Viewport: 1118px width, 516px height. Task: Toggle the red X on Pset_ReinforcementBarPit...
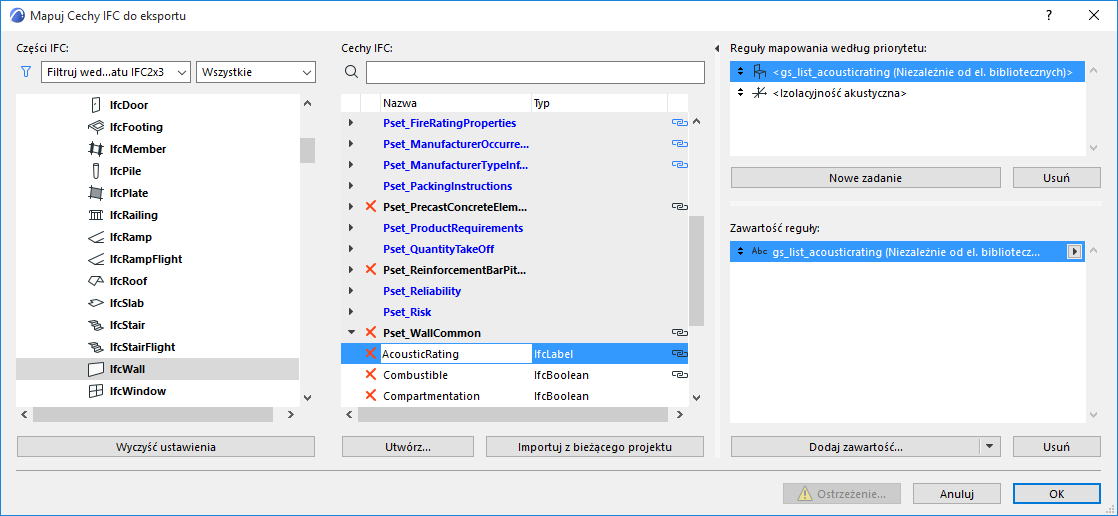click(x=371, y=270)
